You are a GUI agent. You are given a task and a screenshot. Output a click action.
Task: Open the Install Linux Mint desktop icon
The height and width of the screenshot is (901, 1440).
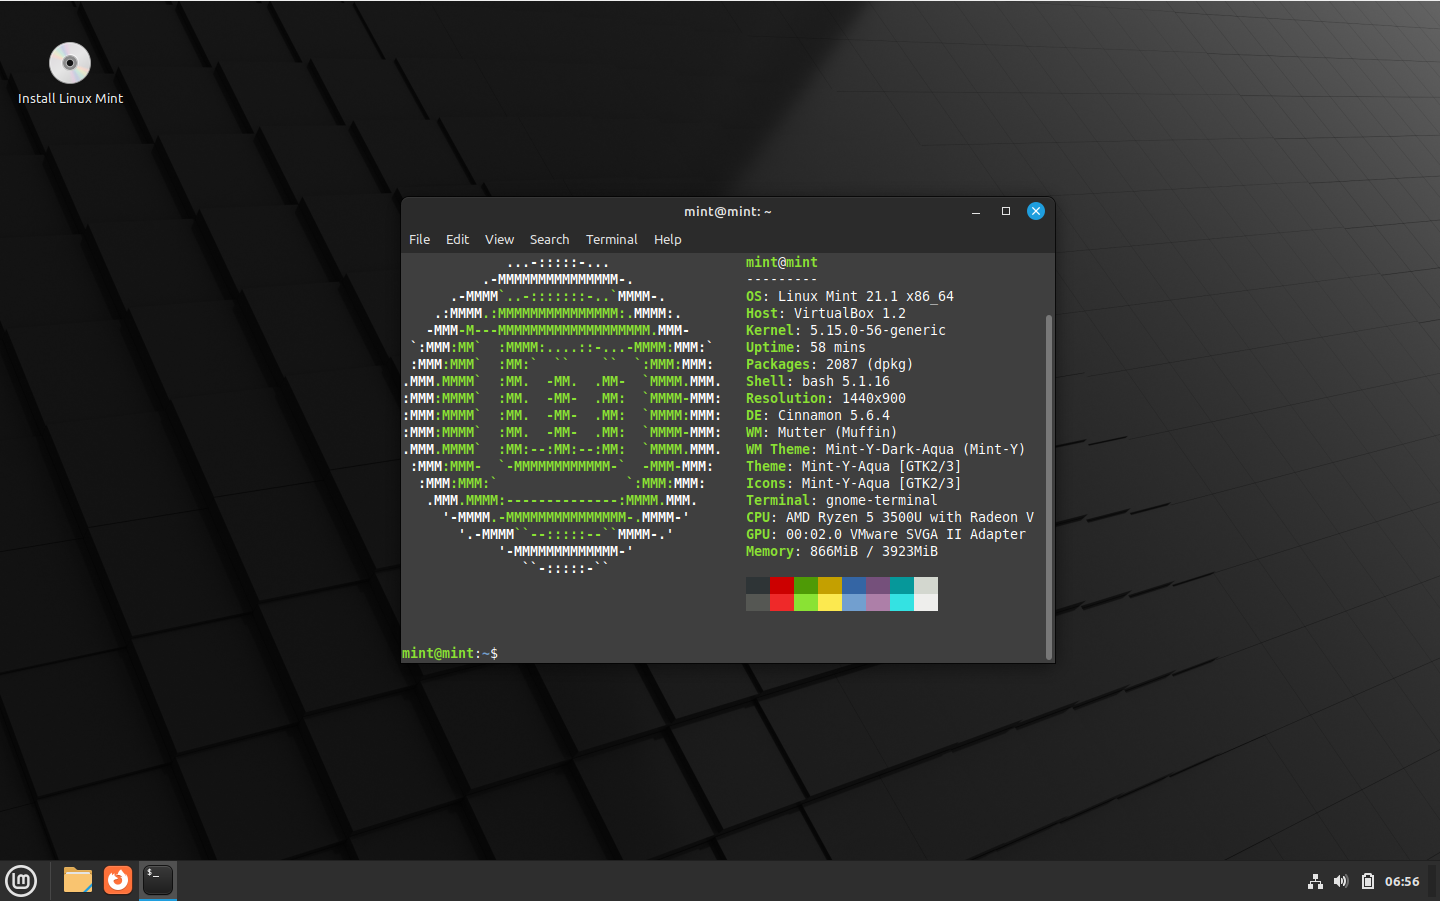tap(70, 64)
